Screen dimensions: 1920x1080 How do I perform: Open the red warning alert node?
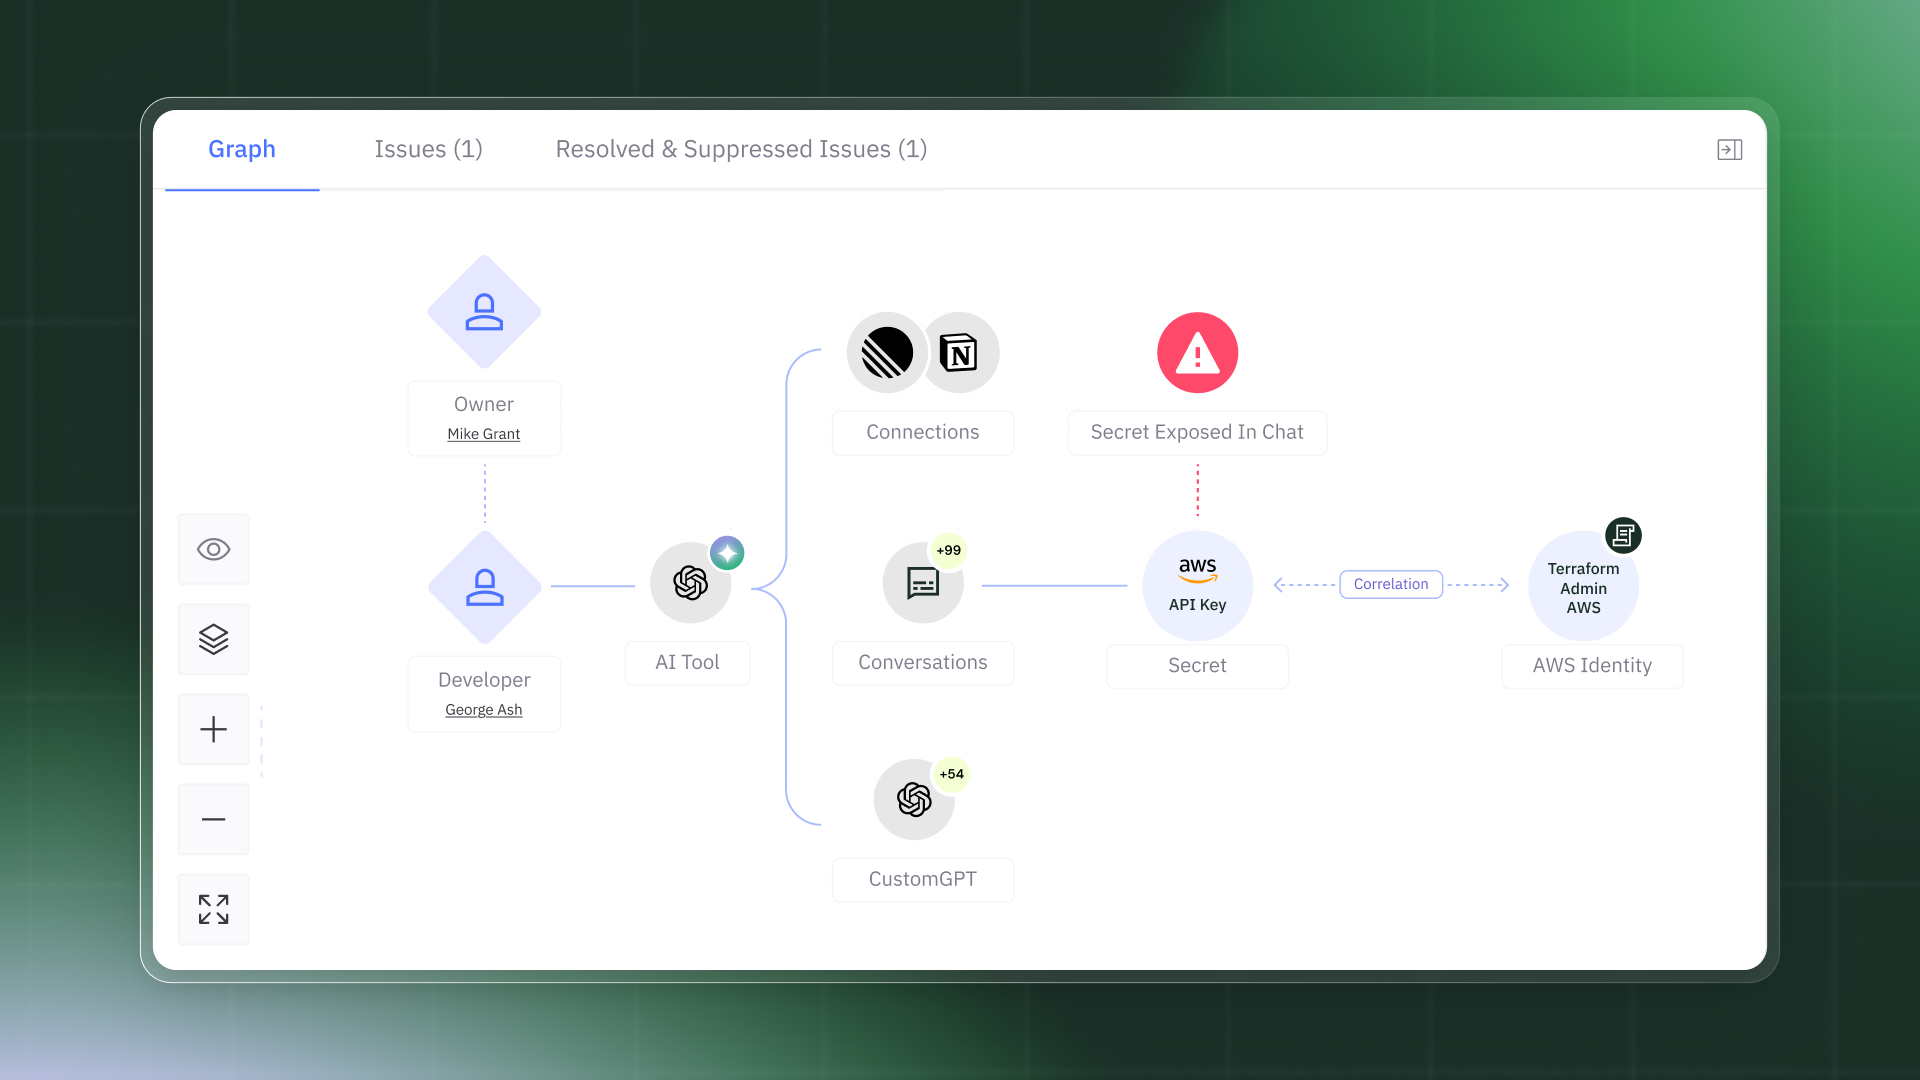coord(1197,353)
